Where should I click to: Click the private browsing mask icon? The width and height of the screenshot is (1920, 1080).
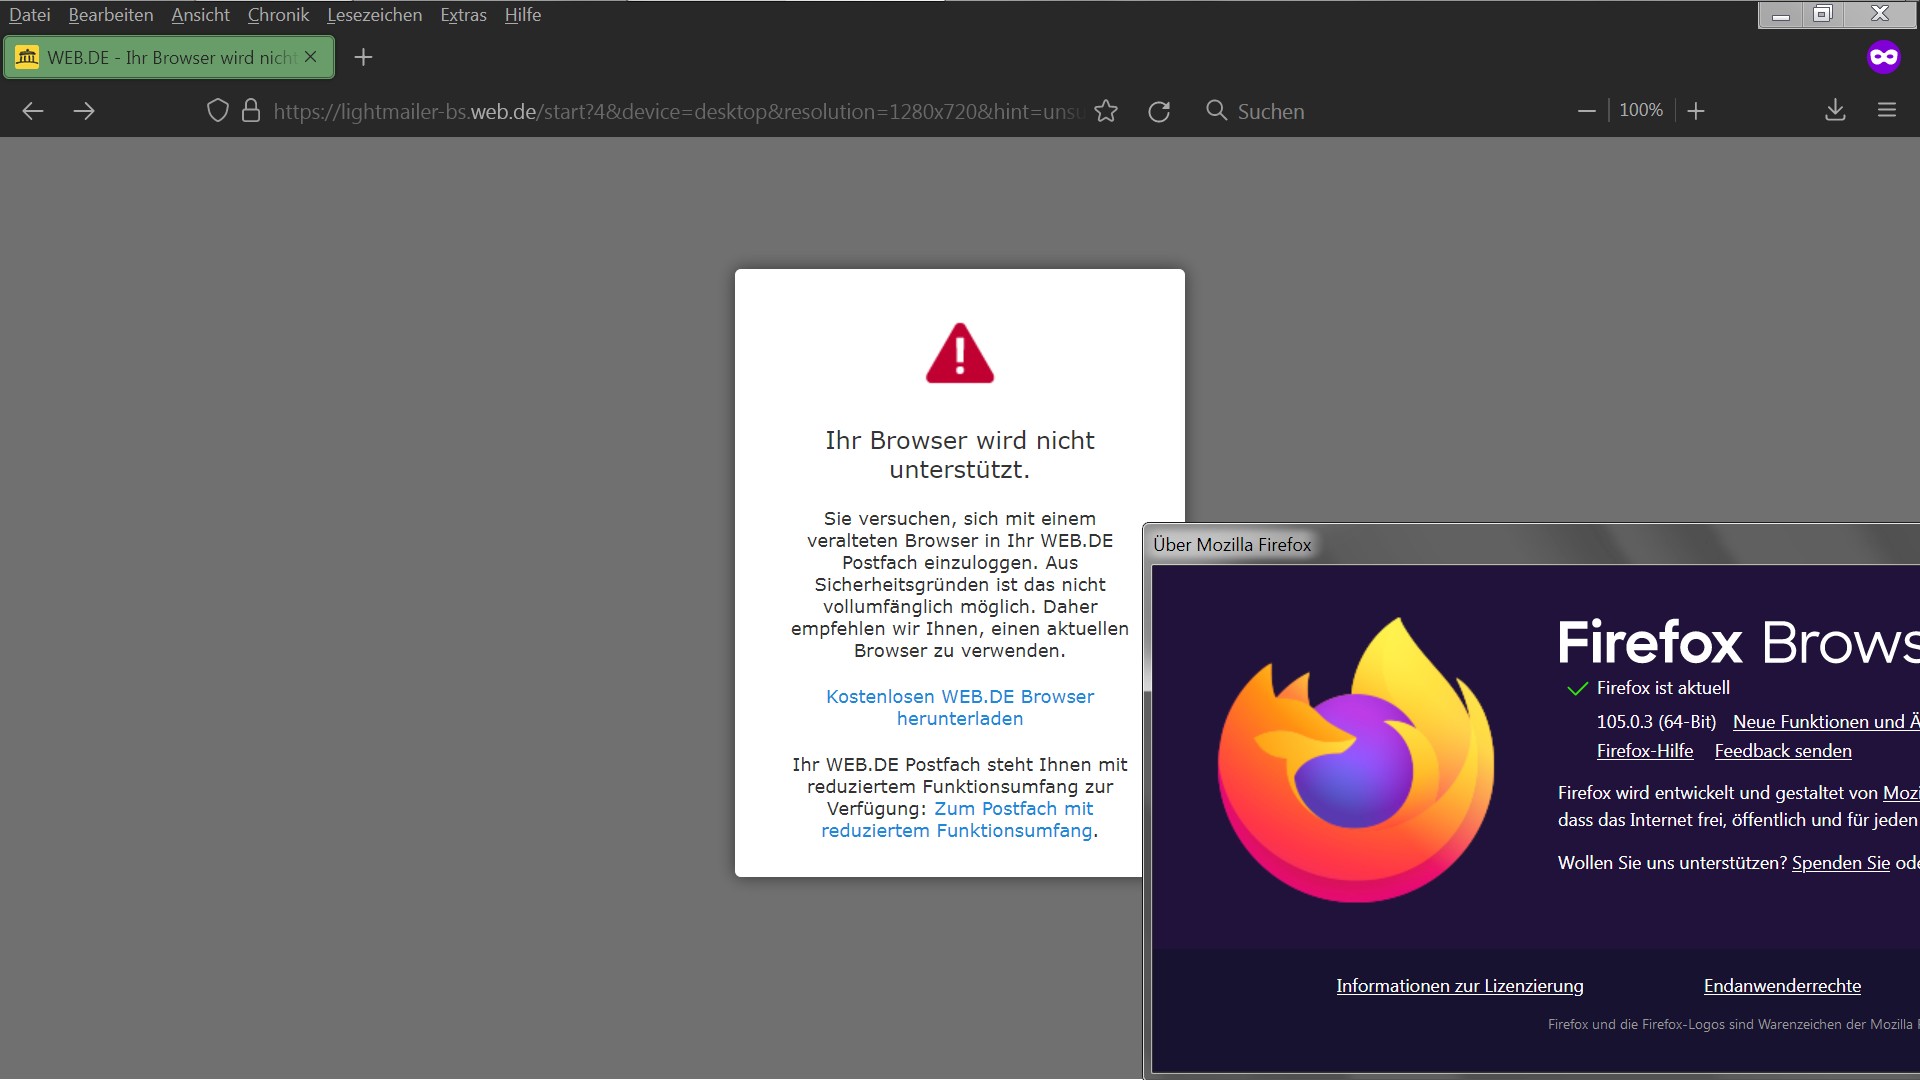click(x=1883, y=57)
